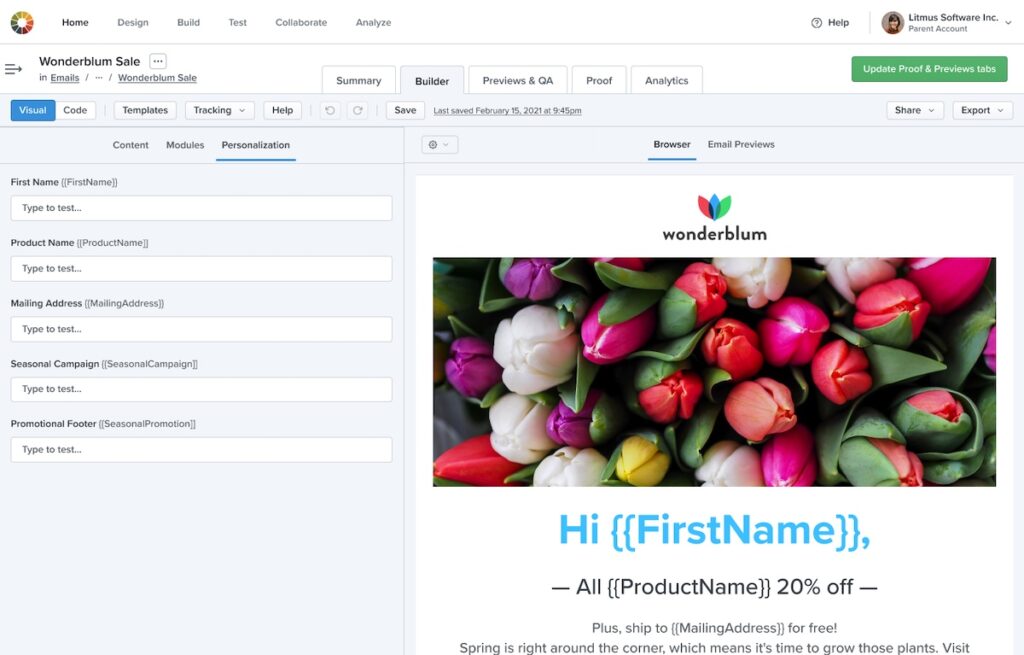Open the Analytics tab
1024x655 pixels.
coord(666,80)
